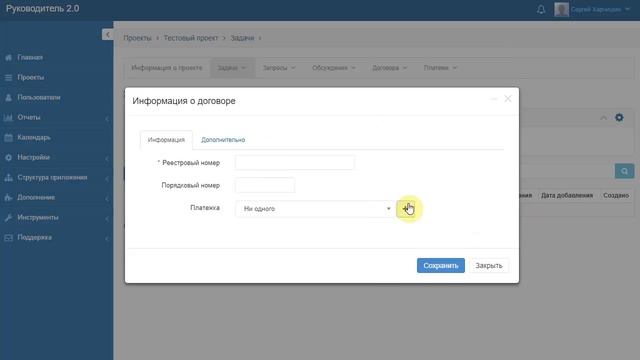
Task: Click Проекты breadcrumb link
Action: [x=137, y=38]
